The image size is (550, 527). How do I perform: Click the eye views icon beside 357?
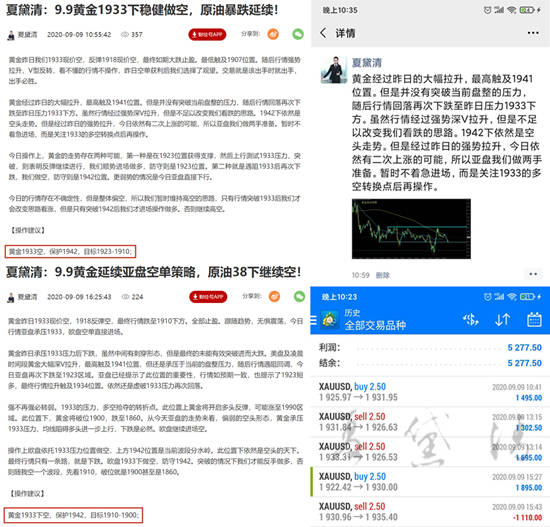pyautogui.click(x=125, y=34)
